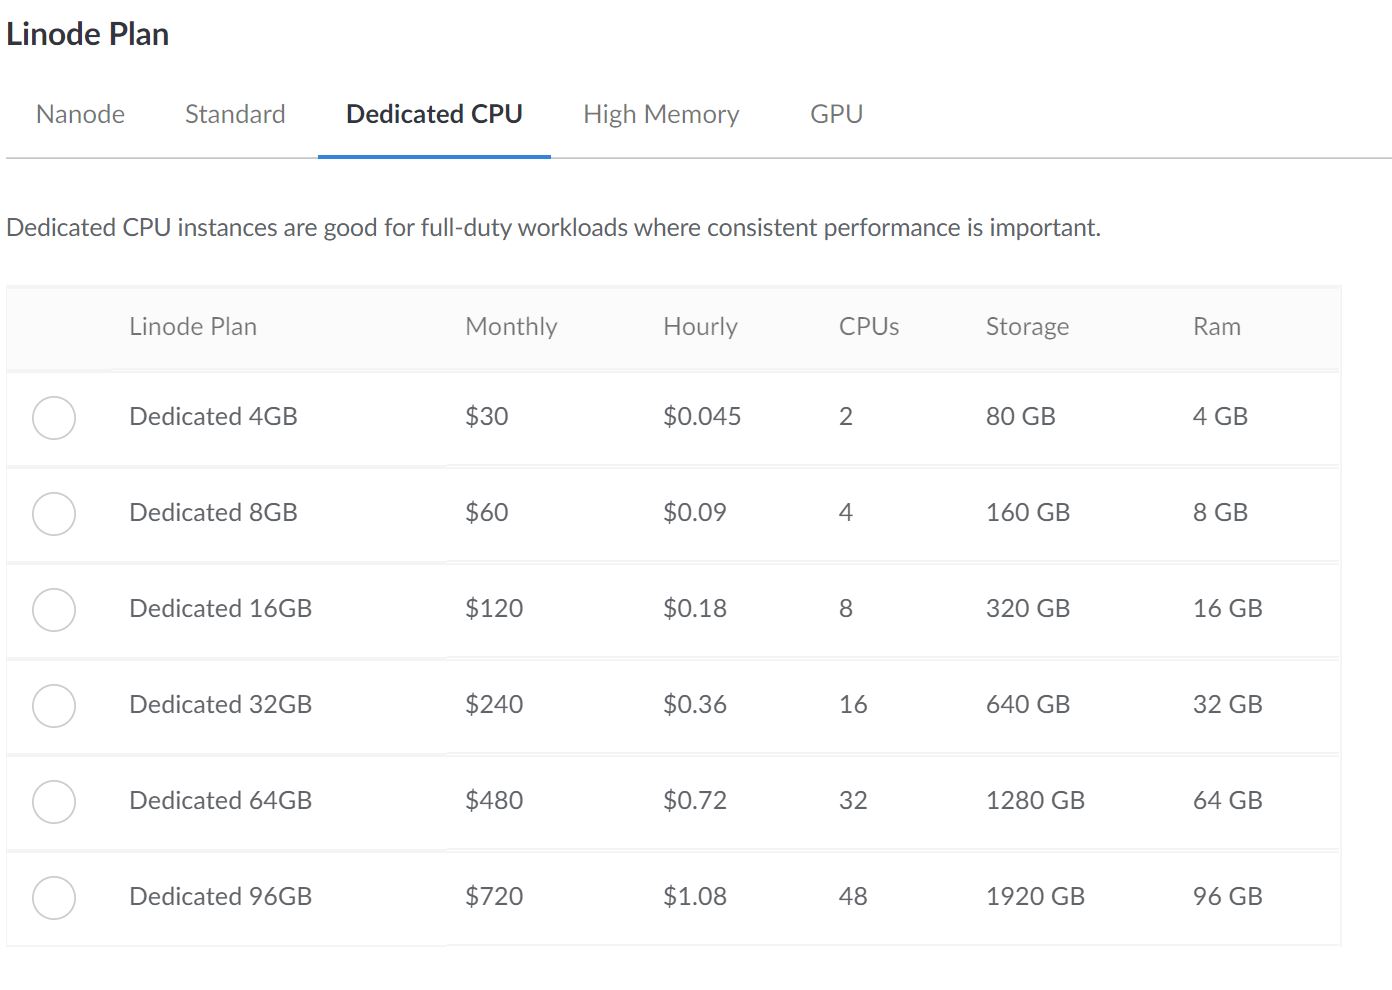1392x990 pixels.
Task: Pick the Dedicated 32GB radio button
Action: pos(54,706)
